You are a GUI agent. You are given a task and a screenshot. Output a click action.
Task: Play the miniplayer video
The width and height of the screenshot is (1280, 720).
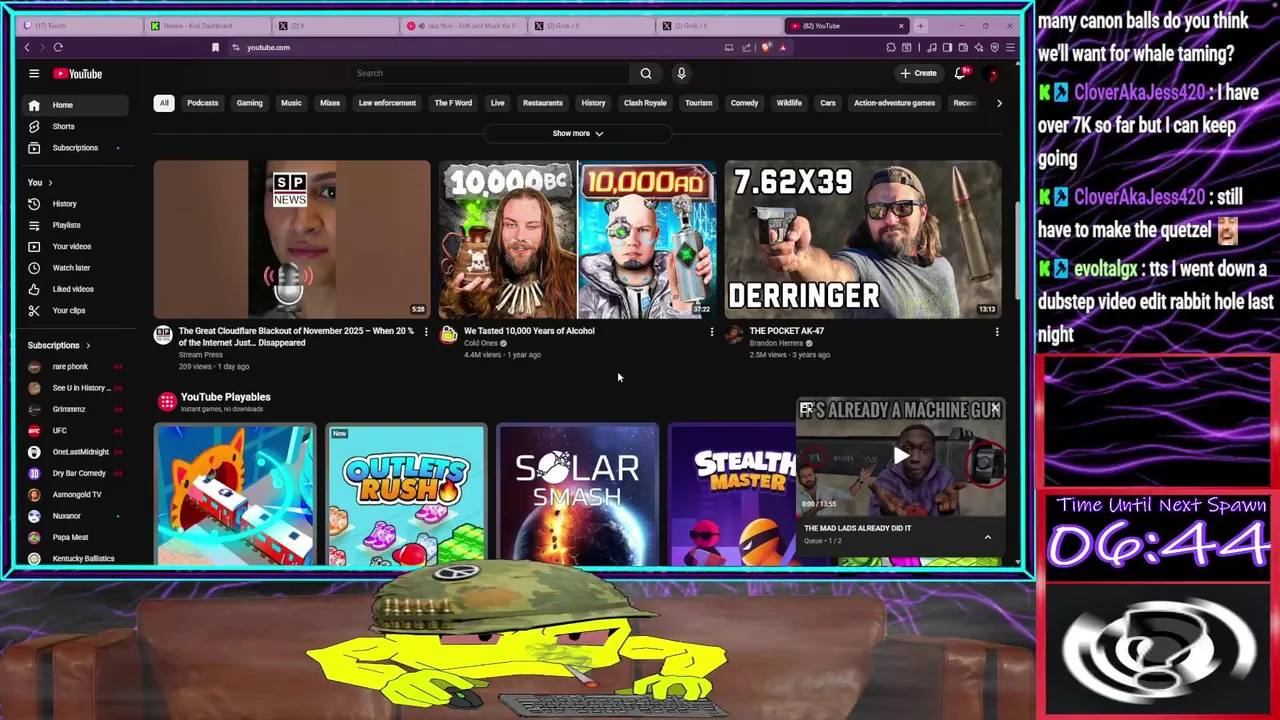click(901, 456)
